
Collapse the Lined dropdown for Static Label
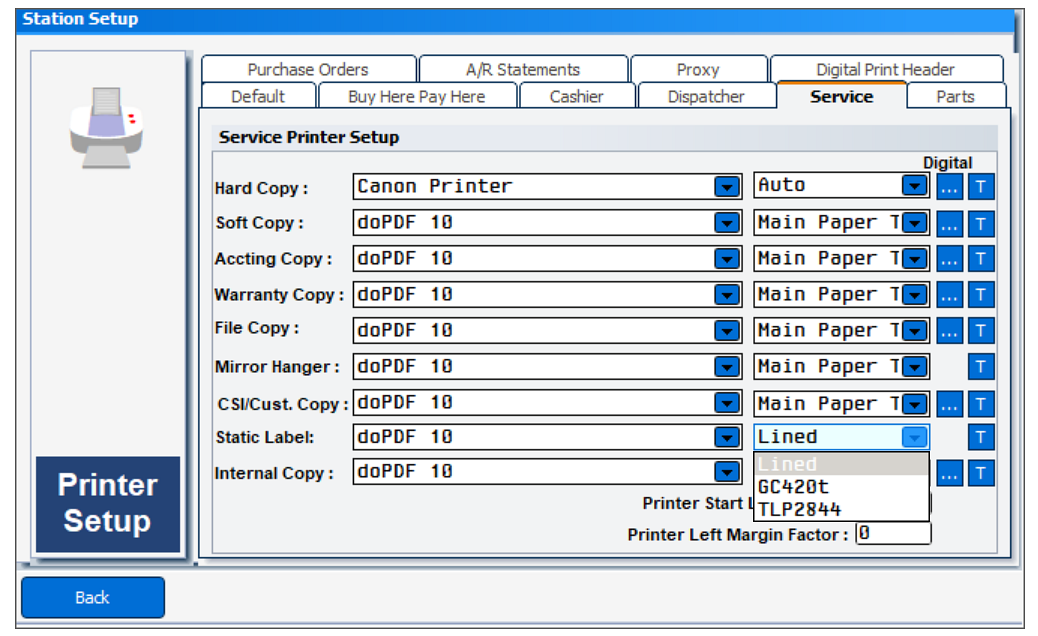pos(915,437)
